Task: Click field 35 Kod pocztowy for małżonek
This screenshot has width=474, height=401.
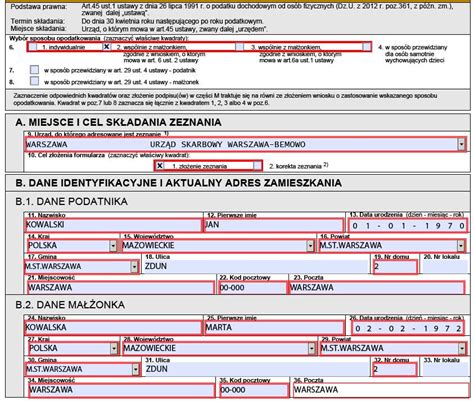Action: click(254, 390)
